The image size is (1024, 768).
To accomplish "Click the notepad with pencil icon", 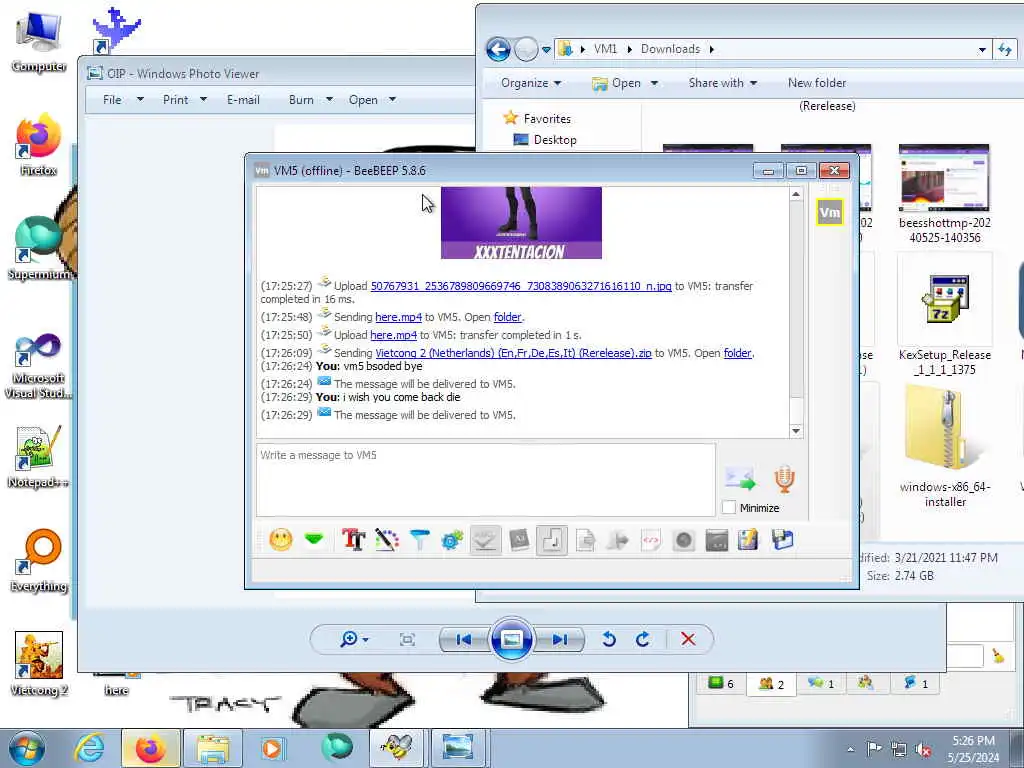I will tap(749, 540).
